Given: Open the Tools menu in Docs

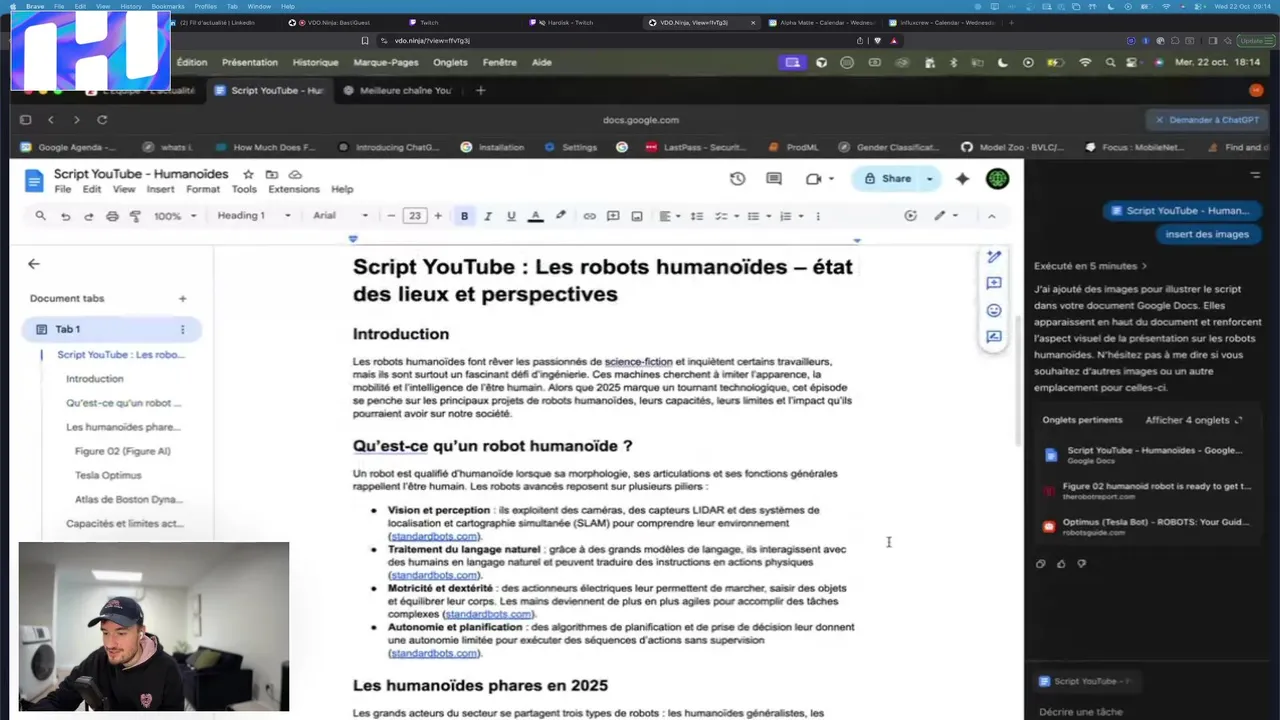Looking at the screenshot, I should pos(244,189).
